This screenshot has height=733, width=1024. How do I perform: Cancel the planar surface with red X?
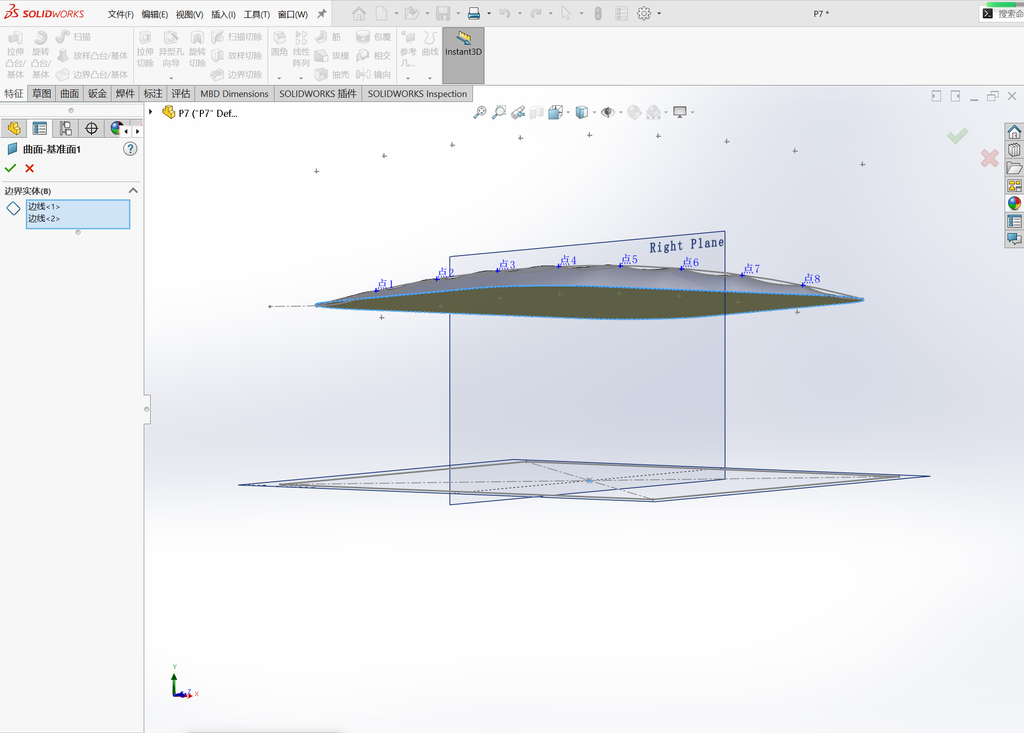pos(29,169)
